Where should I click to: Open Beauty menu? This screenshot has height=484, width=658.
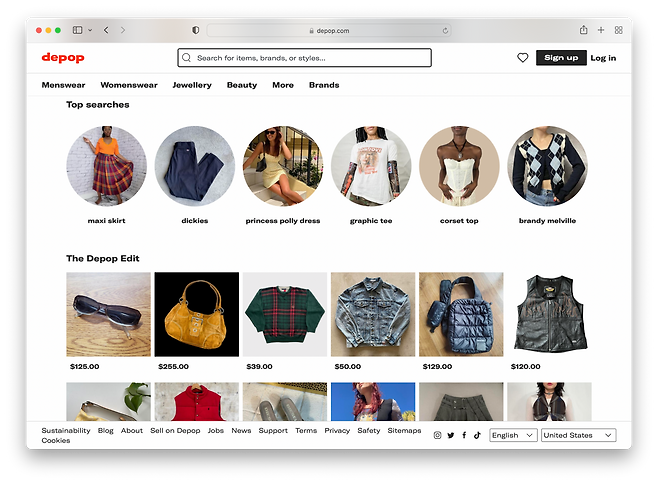(242, 85)
